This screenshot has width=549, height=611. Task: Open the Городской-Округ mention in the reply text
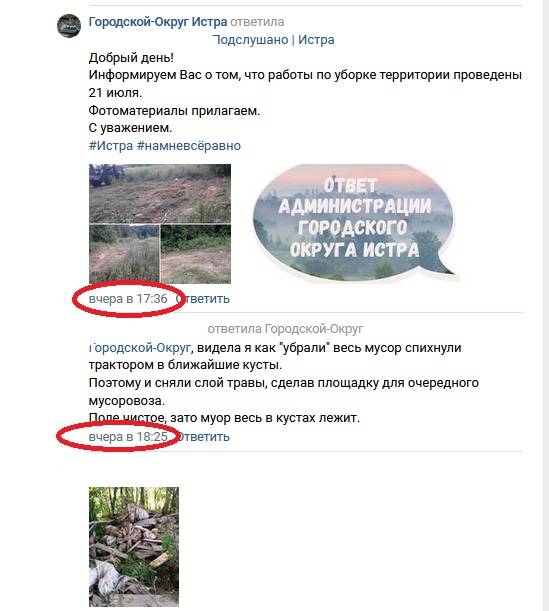140,348
